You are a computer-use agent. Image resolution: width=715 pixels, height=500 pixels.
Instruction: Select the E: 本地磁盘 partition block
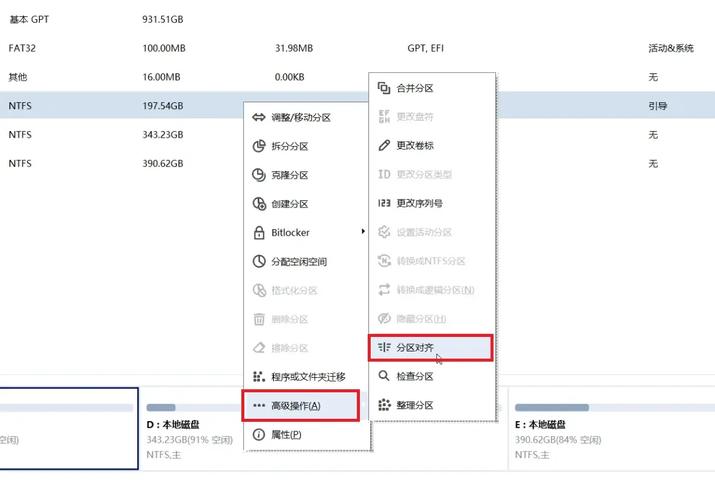pos(611,428)
